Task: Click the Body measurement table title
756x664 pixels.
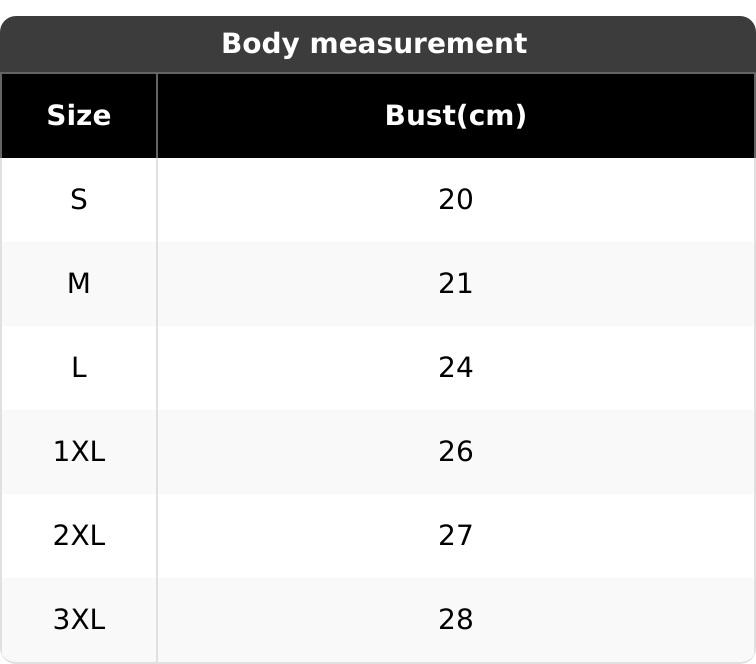Action: coord(374,44)
